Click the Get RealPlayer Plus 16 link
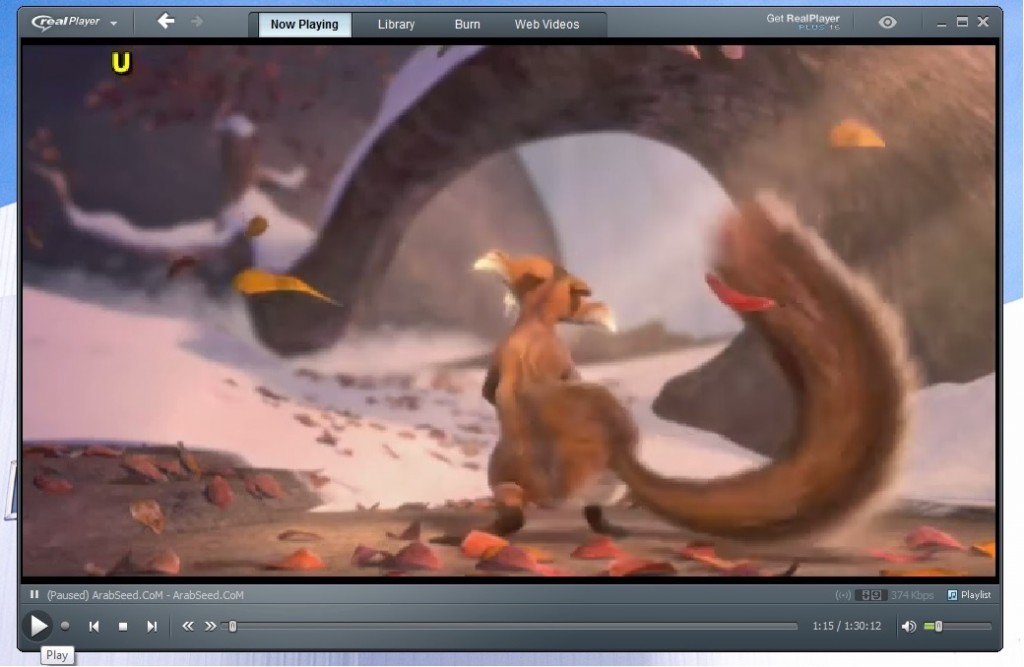The height and width of the screenshot is (667, 1024). [x=803, y=22]
